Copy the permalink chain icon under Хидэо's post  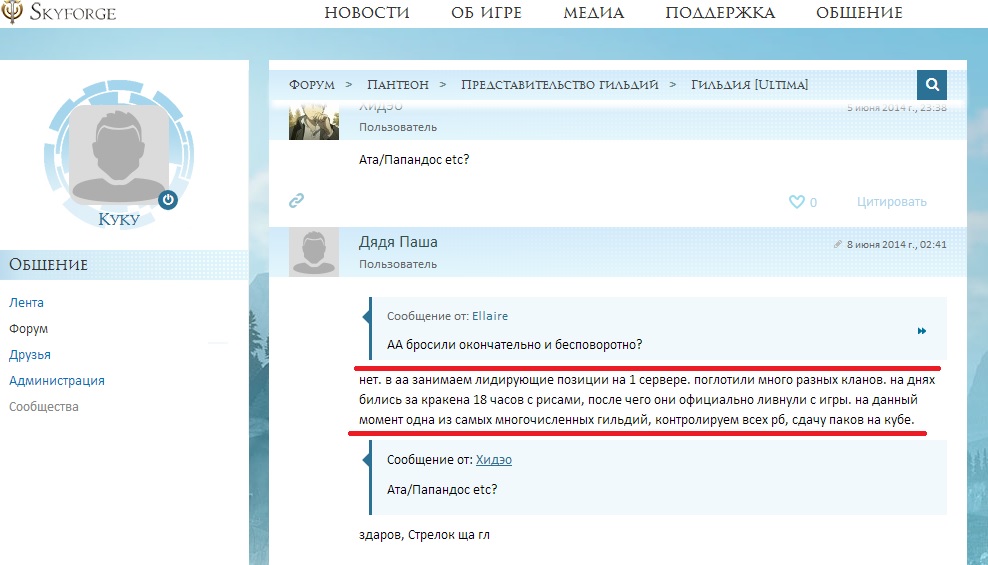(x=296, y=201)
